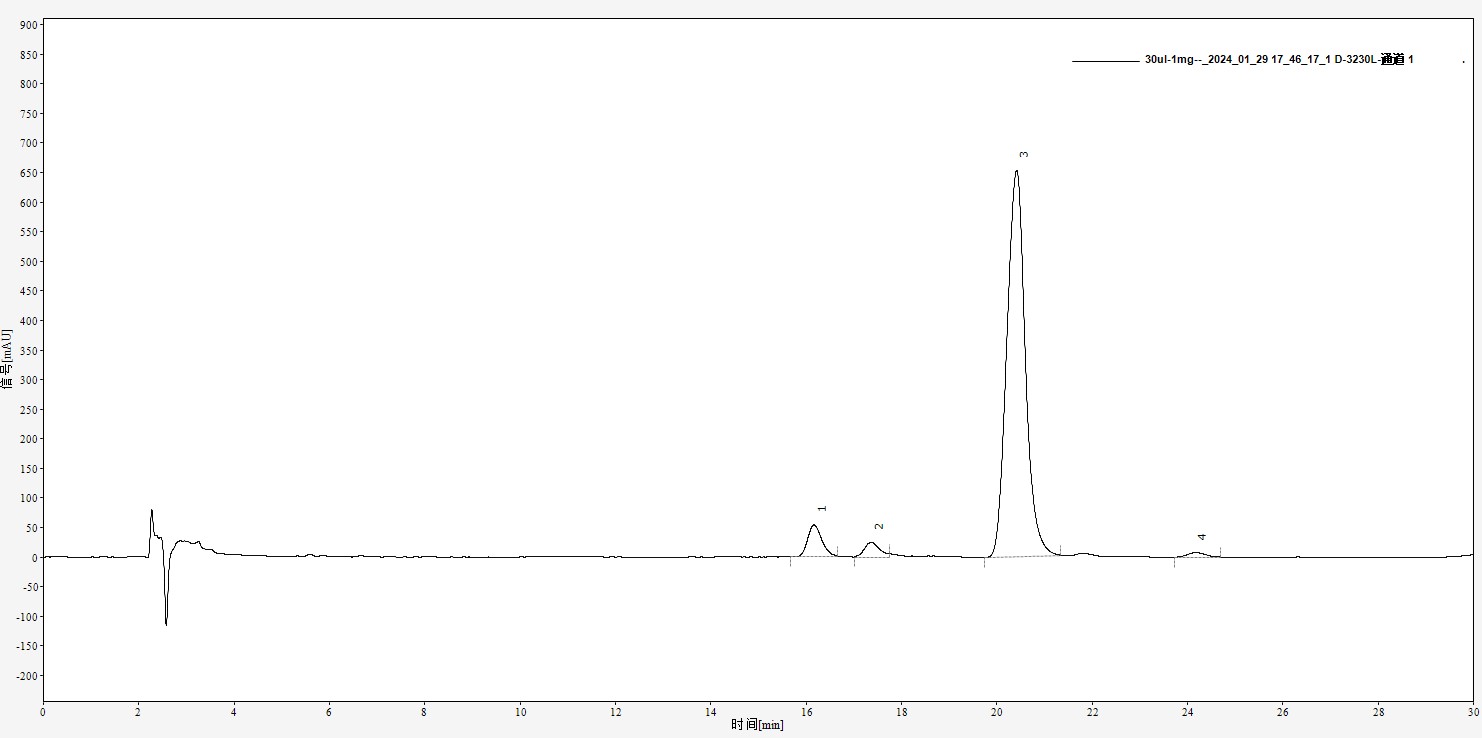Screen dimensions: 1482x738
Task: Click the y-axis signal label 信号[mAU]
Action: pyautogui.click(x=7, y=358)
